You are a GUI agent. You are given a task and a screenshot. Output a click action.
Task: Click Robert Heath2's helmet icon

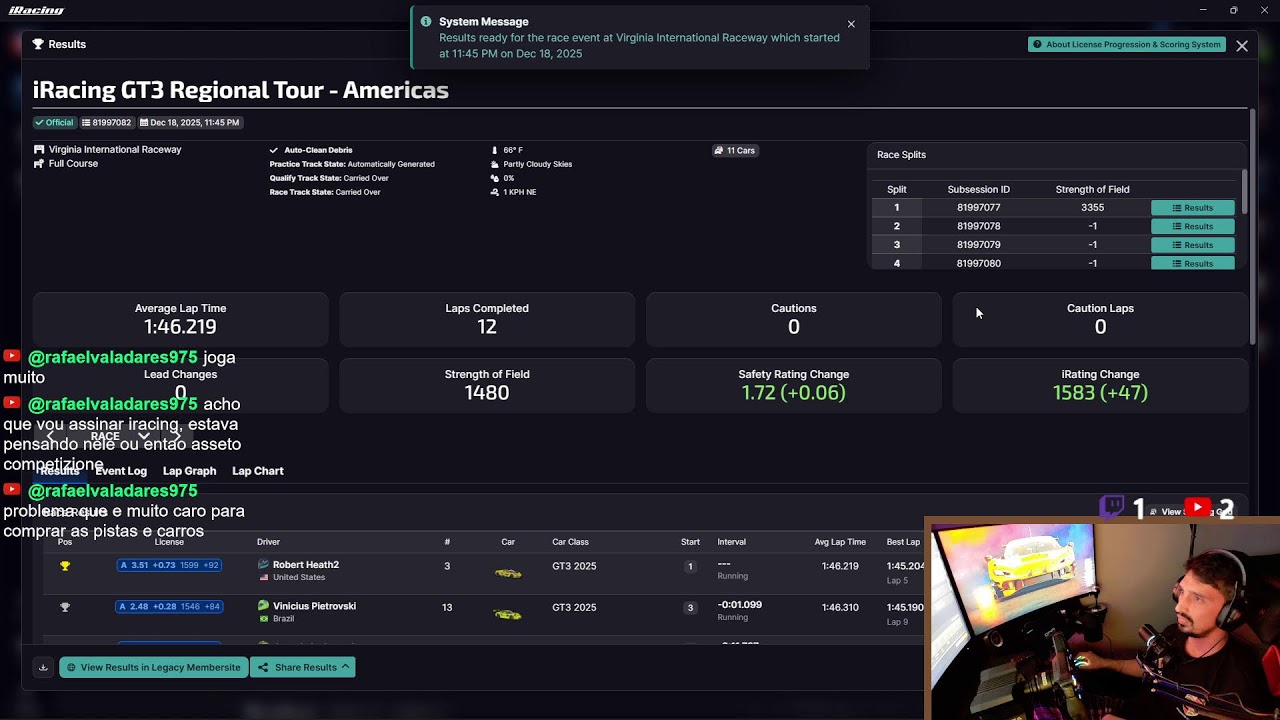pyautogui.click(x=264, y=565)
